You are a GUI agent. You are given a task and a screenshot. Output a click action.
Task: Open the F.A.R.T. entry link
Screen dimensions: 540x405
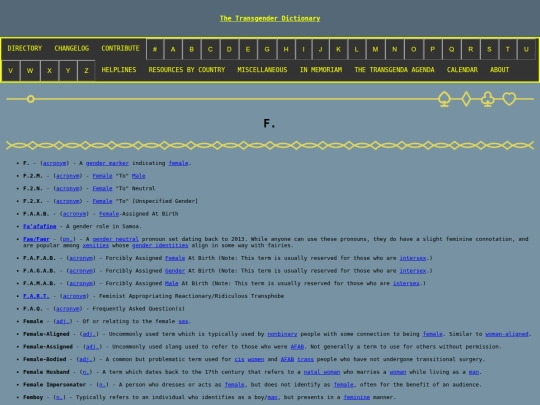[x=36, y=296]
